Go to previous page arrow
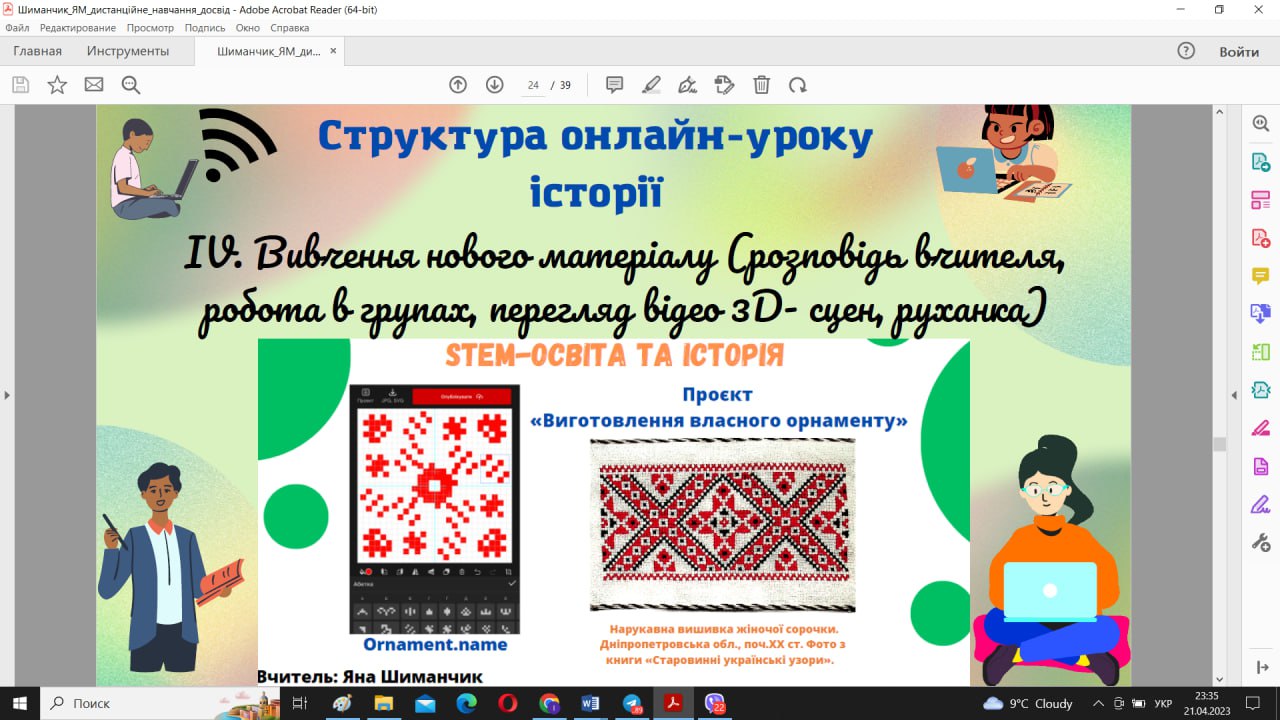This screenshot has width=1280, height=720. click(x=458, y=85)
